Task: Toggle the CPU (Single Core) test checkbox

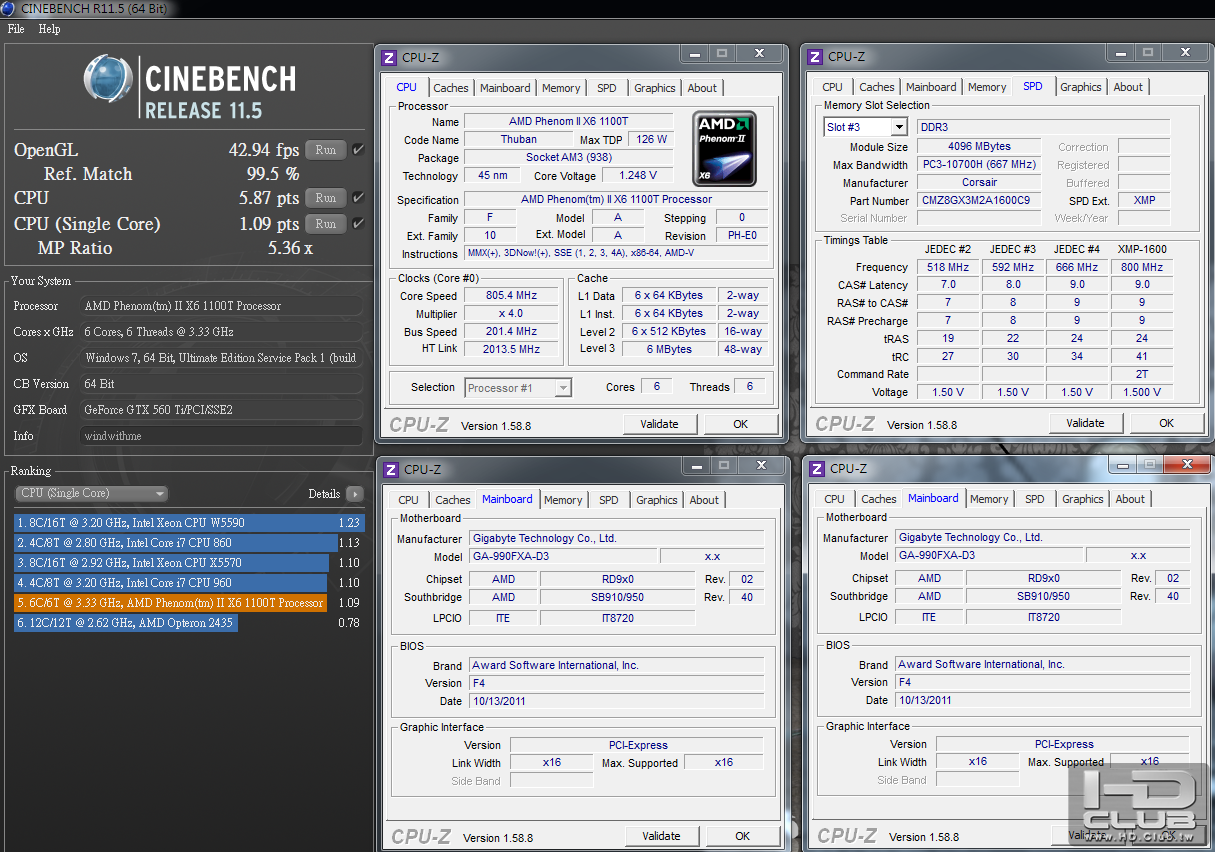Action: 358,223
